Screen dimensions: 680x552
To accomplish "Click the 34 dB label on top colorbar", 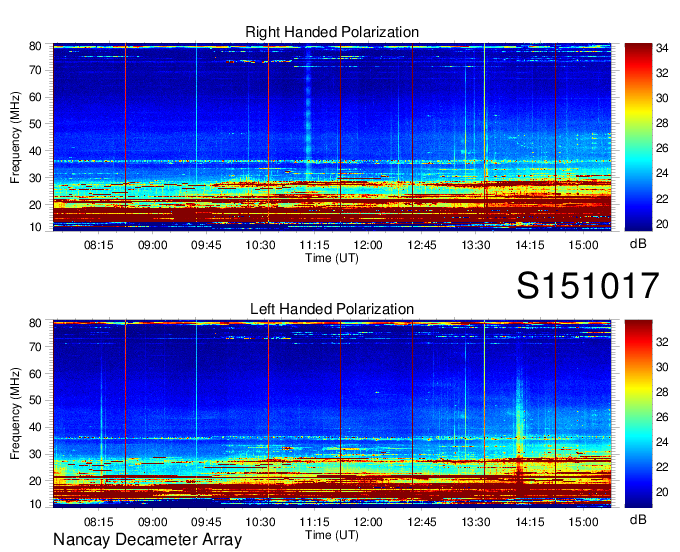I will pyautogui.click(x=662, y=48).
